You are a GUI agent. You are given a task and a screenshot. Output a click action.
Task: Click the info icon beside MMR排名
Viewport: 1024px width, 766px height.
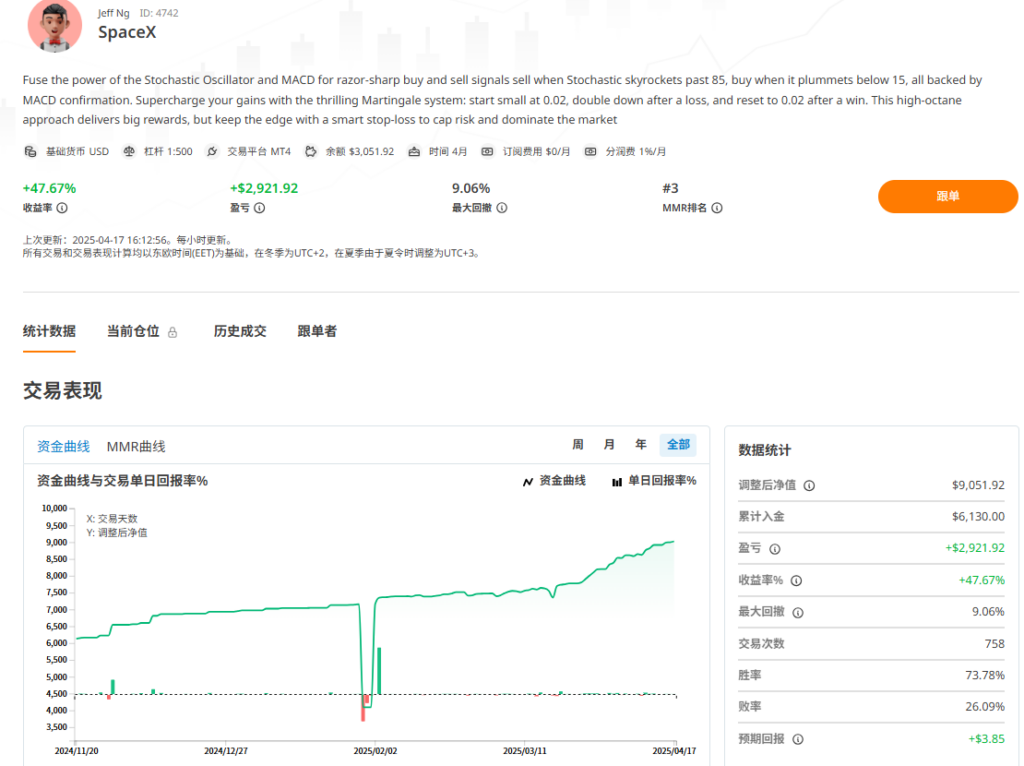pos(717,208)
